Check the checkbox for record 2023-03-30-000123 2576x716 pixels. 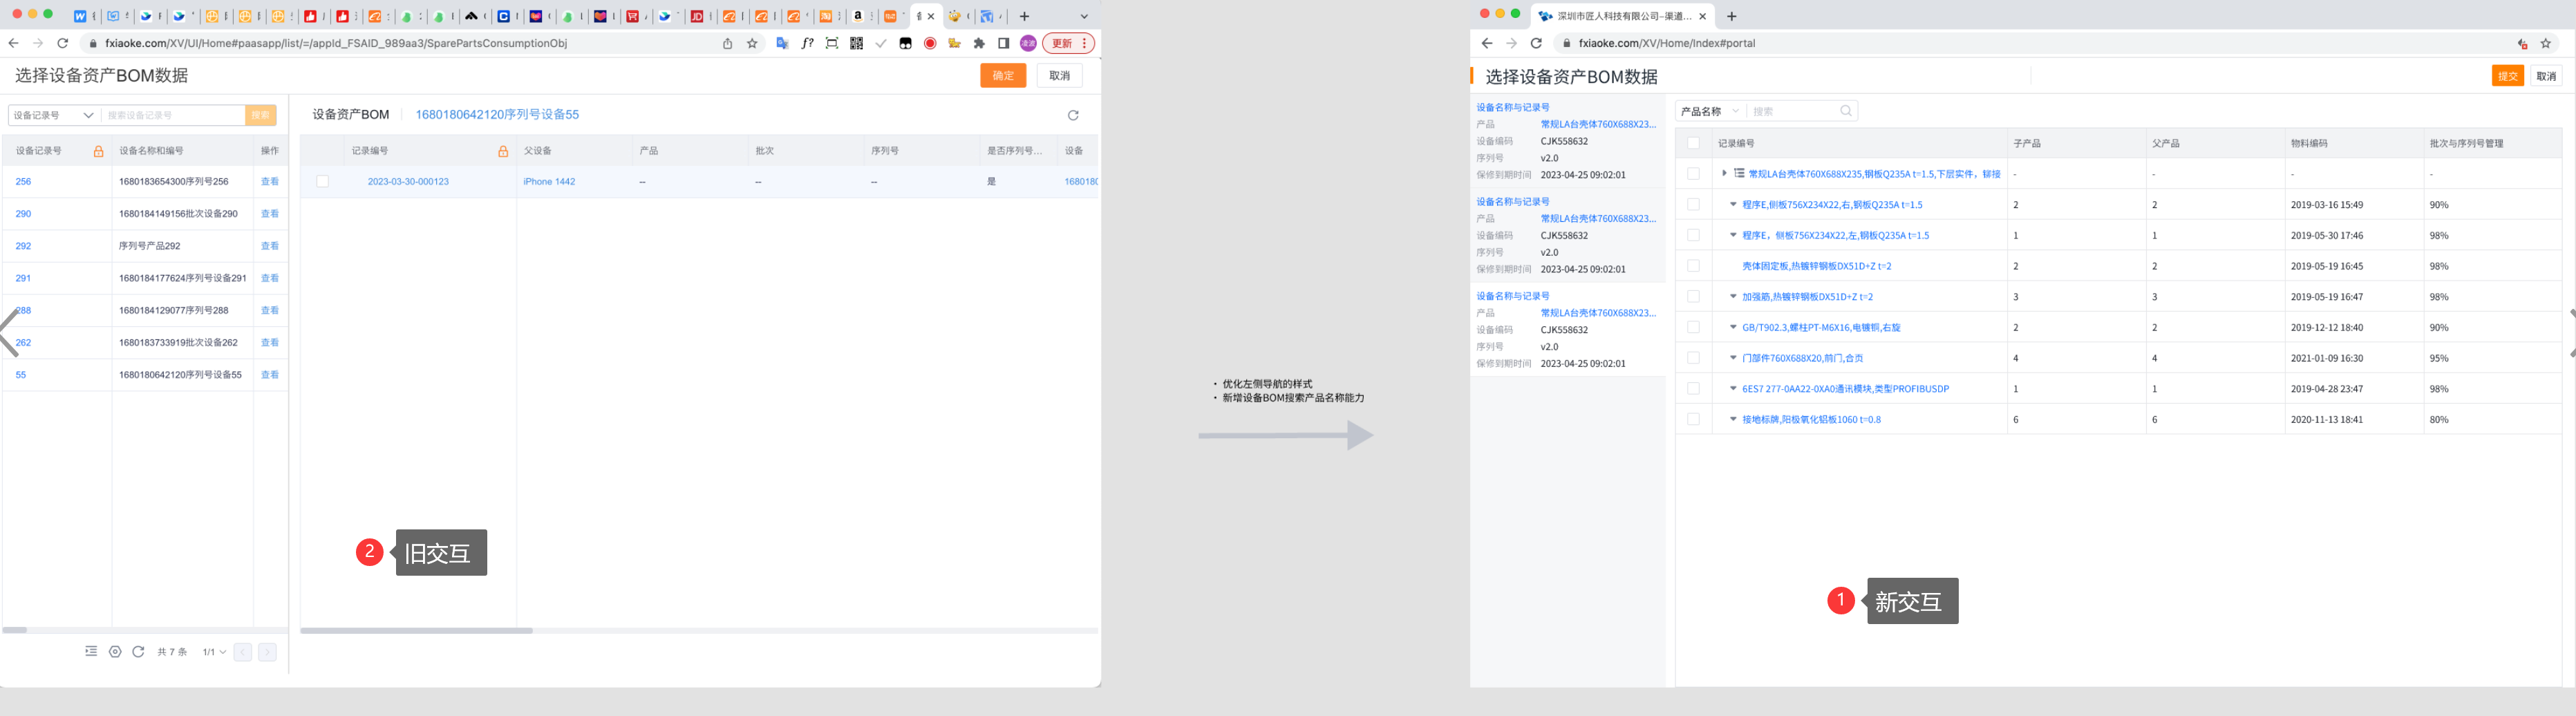[323, 181]
